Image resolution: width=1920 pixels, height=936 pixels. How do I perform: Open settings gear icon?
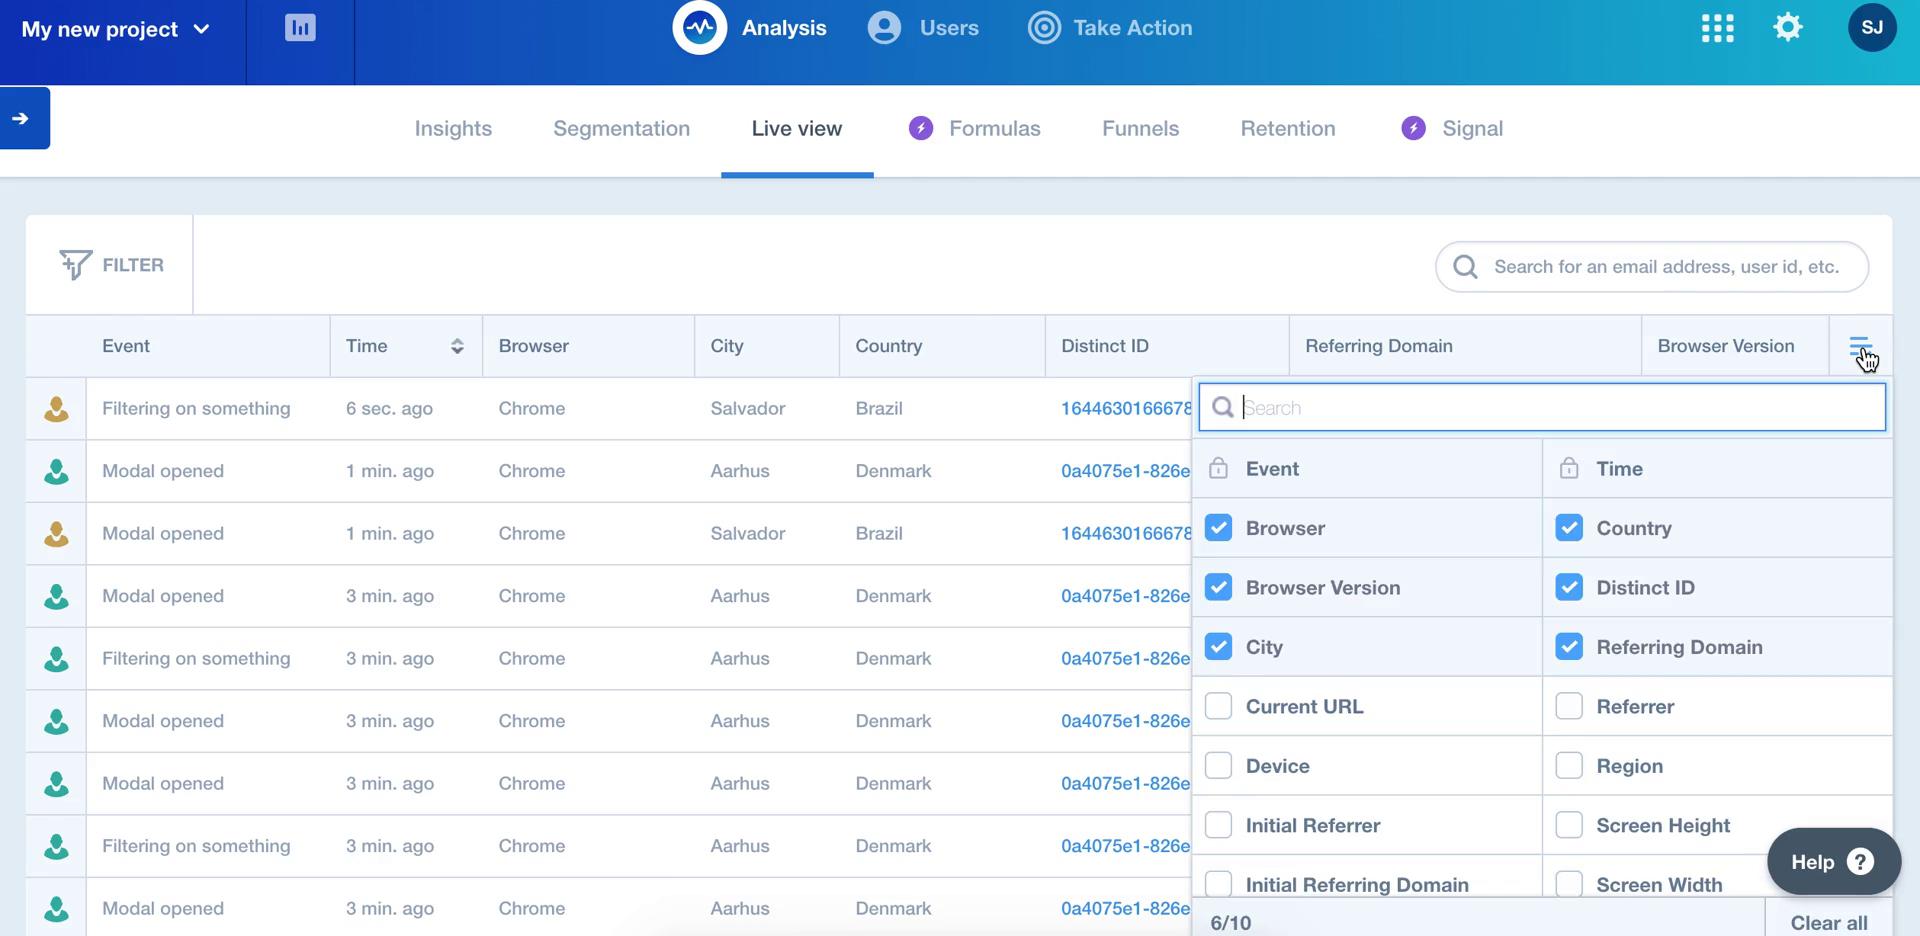click(1787, 28)
